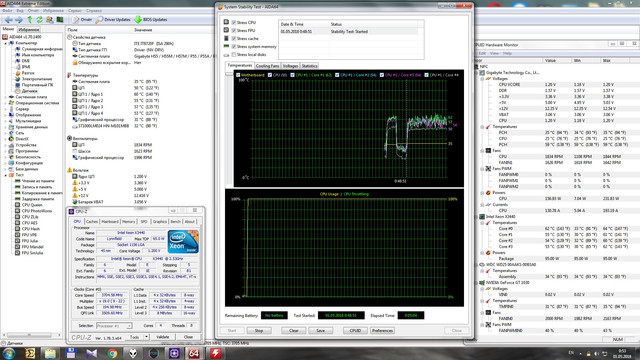Click the CPUID button
The image size is (640, 360).
click(x=356, y=331)
